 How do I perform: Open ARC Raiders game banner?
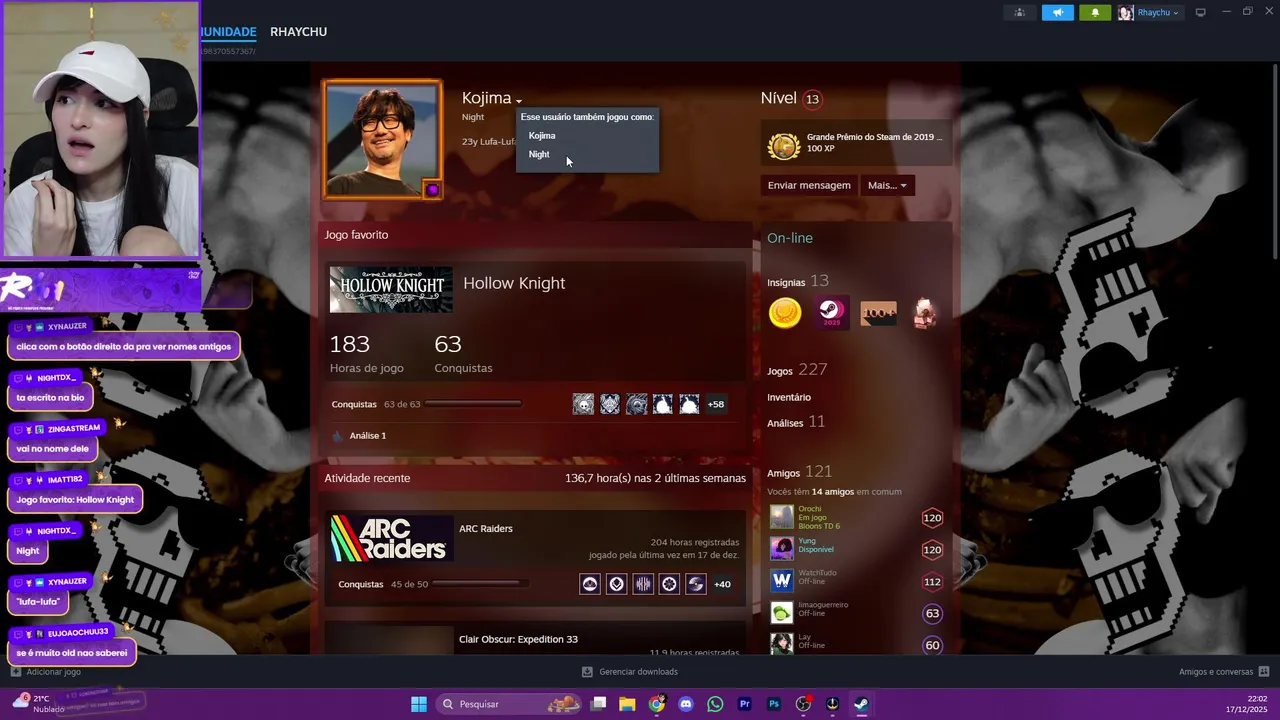391,538
